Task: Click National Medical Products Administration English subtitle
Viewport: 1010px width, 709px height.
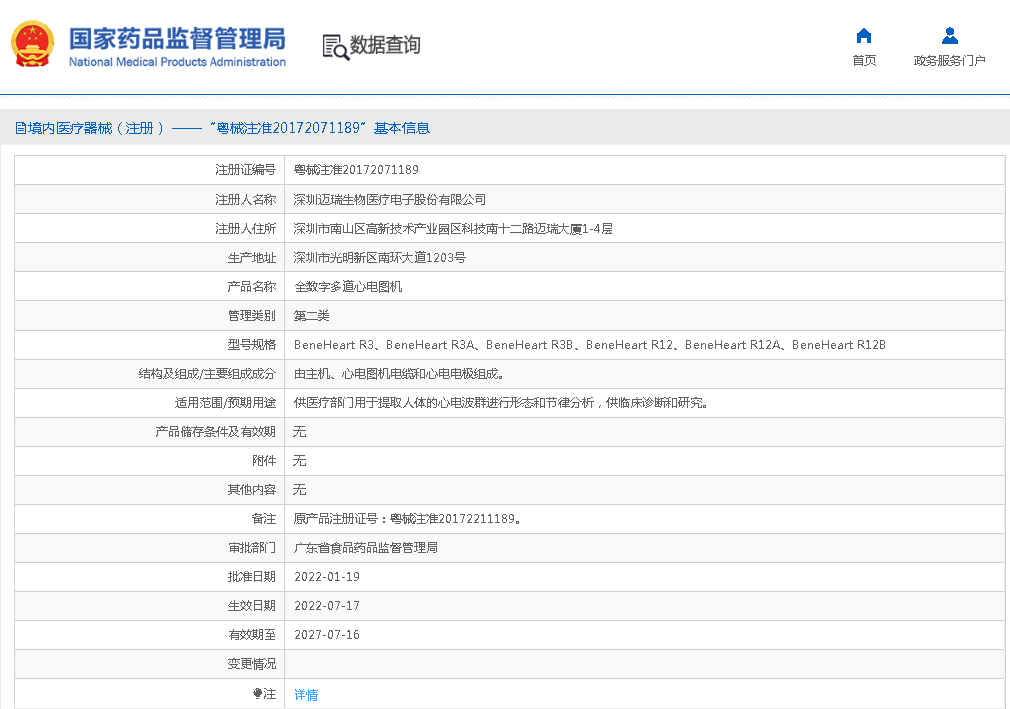Action: point(177,62)
